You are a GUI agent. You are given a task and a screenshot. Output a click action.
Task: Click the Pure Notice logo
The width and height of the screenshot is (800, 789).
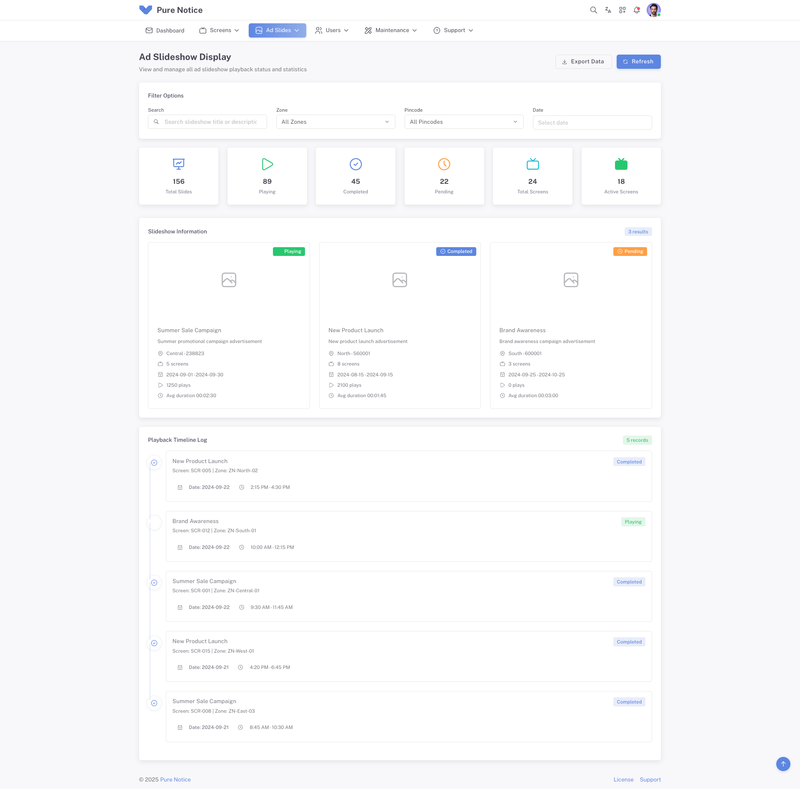pyautogui.click(x=170, y=10)
